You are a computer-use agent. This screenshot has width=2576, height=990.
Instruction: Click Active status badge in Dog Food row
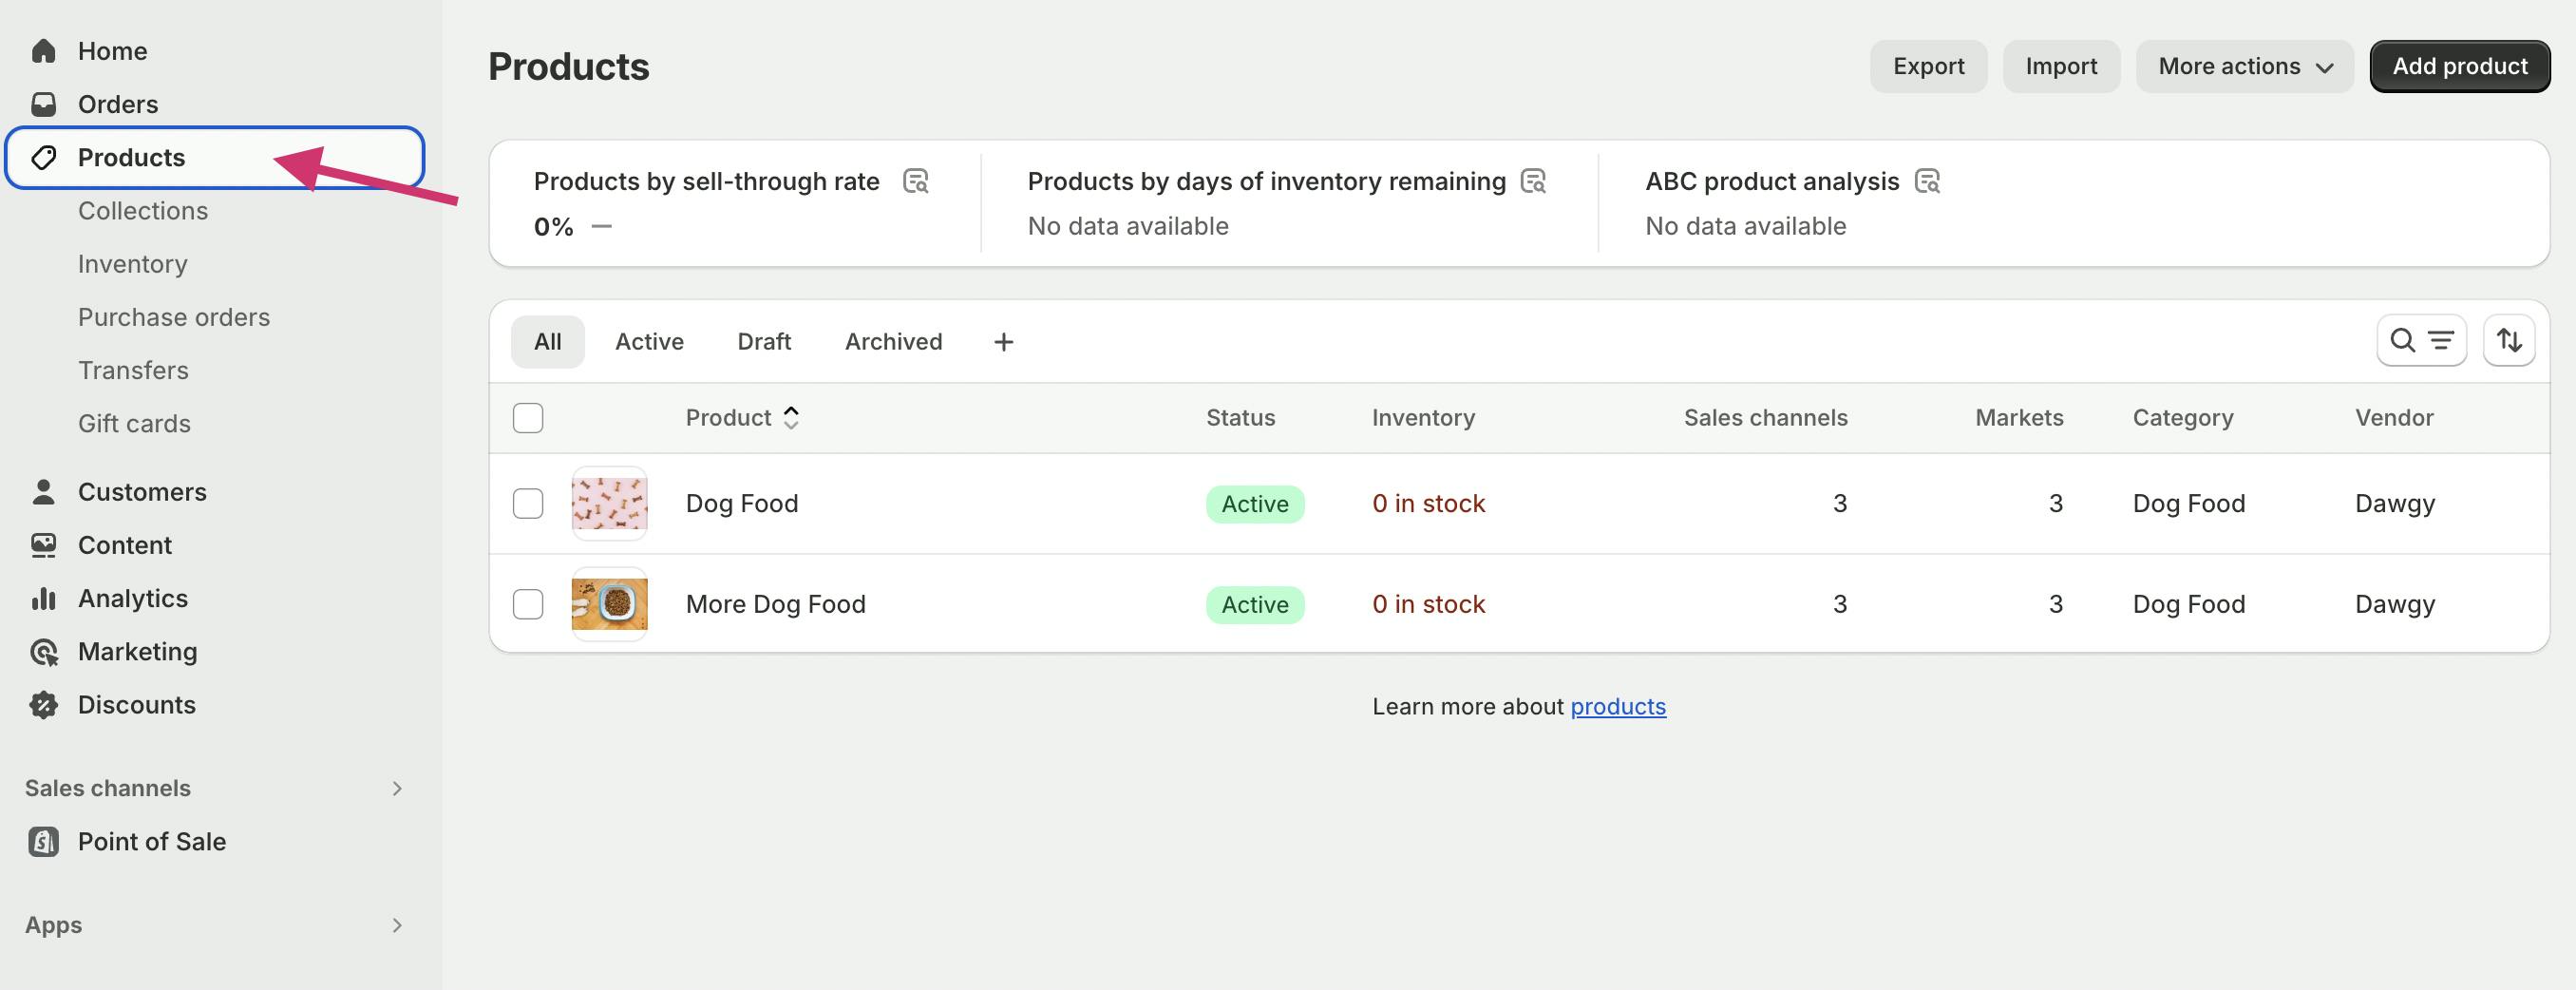click(1255, 504)
